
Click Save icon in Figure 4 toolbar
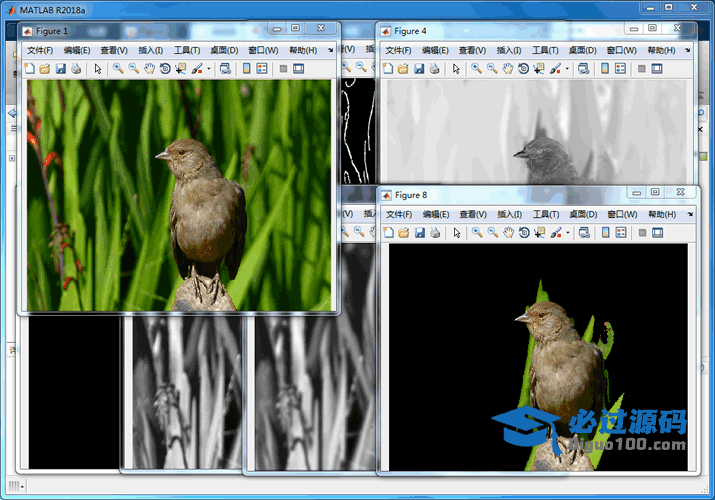(x=419, y=69)
